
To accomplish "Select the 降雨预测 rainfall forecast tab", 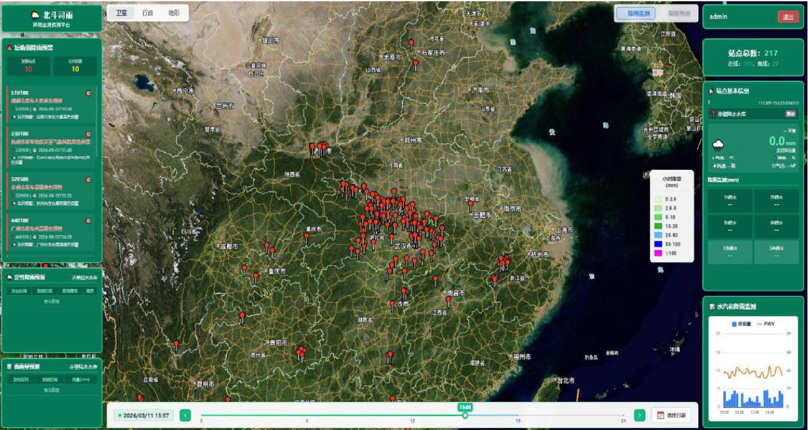I will [677, 13].
